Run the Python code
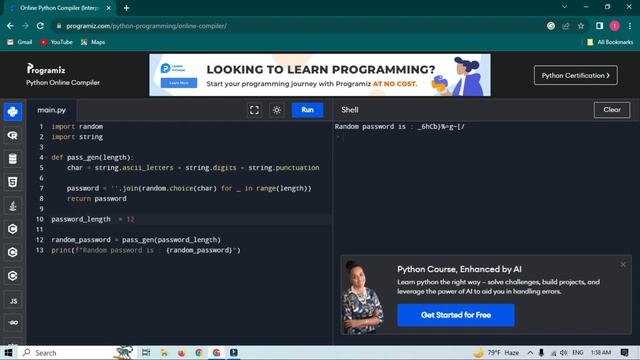 [307, 110]
